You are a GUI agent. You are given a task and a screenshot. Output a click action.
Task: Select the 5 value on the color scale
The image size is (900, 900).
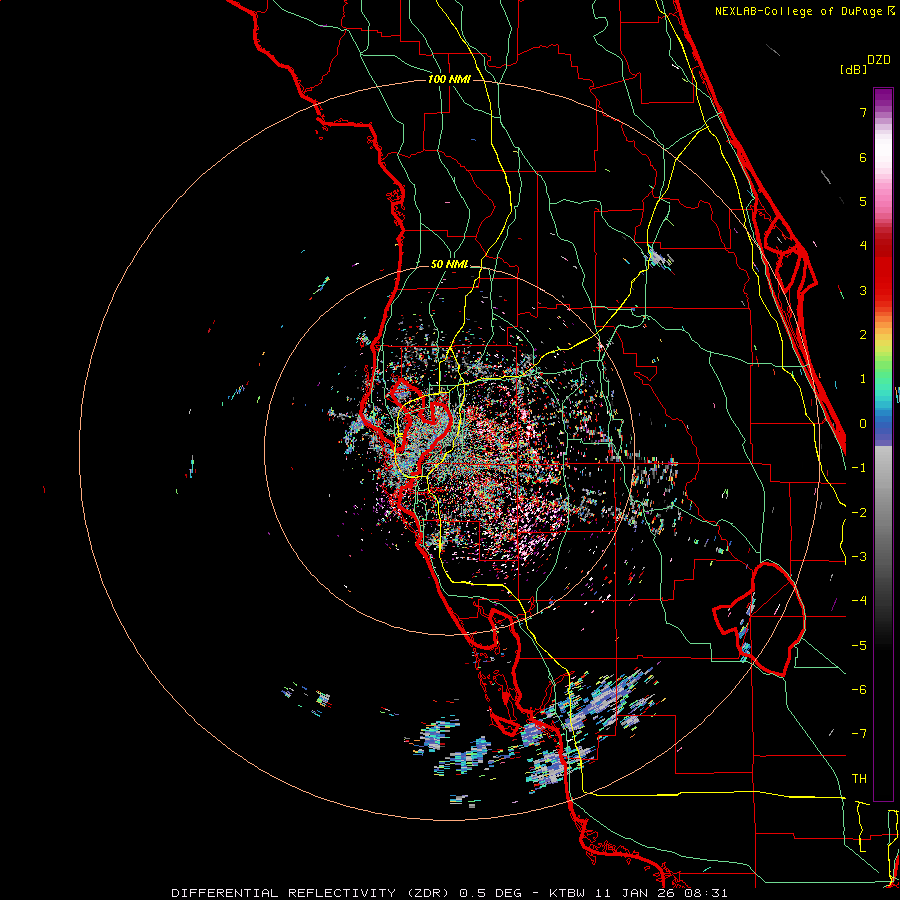863,201
